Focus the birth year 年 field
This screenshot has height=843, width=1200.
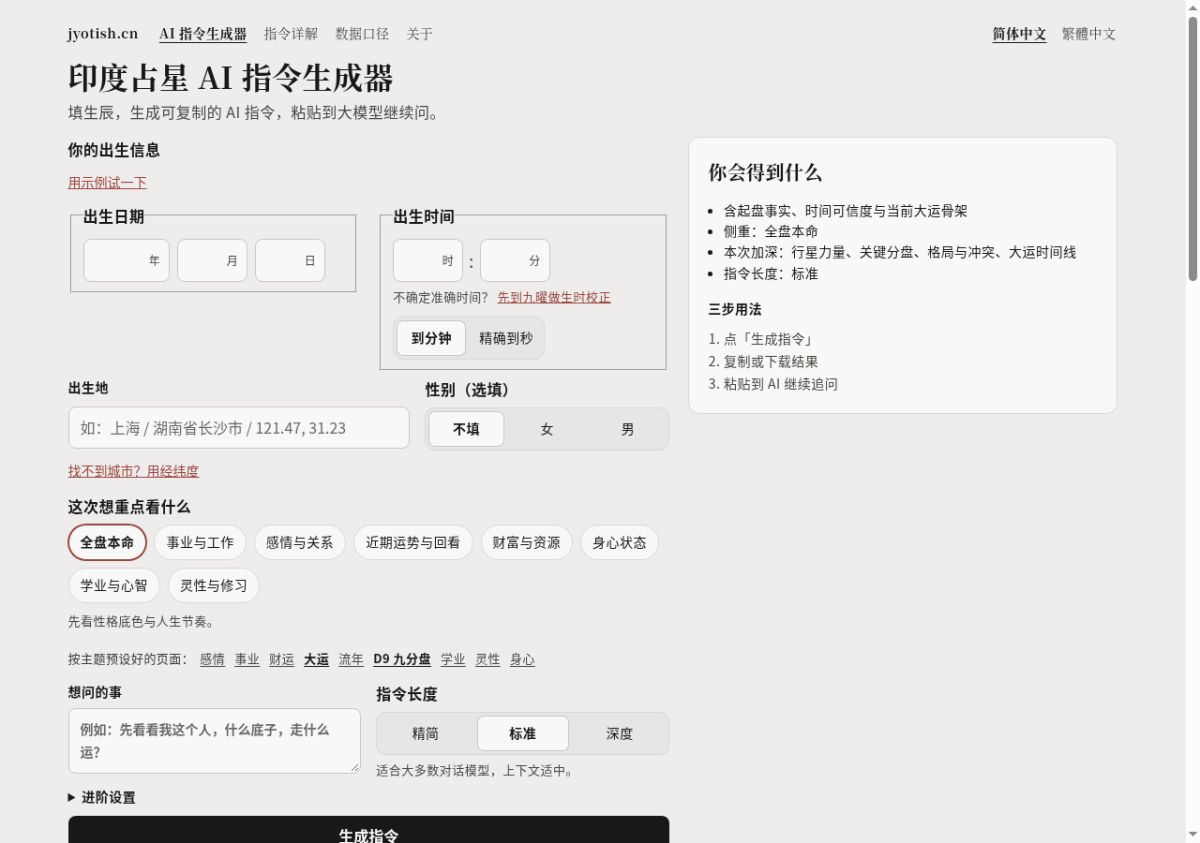pyautogui.click(x=127, y=261)
